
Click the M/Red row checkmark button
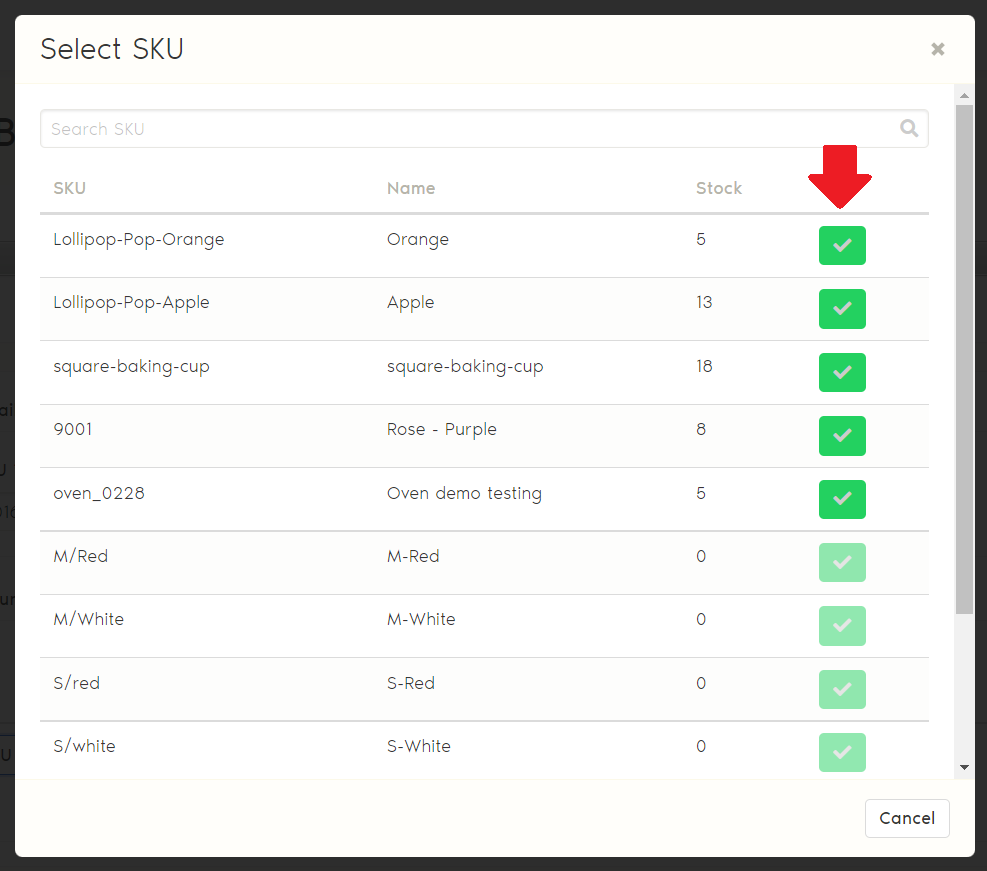pyautogui.click(x=842, y=562)
